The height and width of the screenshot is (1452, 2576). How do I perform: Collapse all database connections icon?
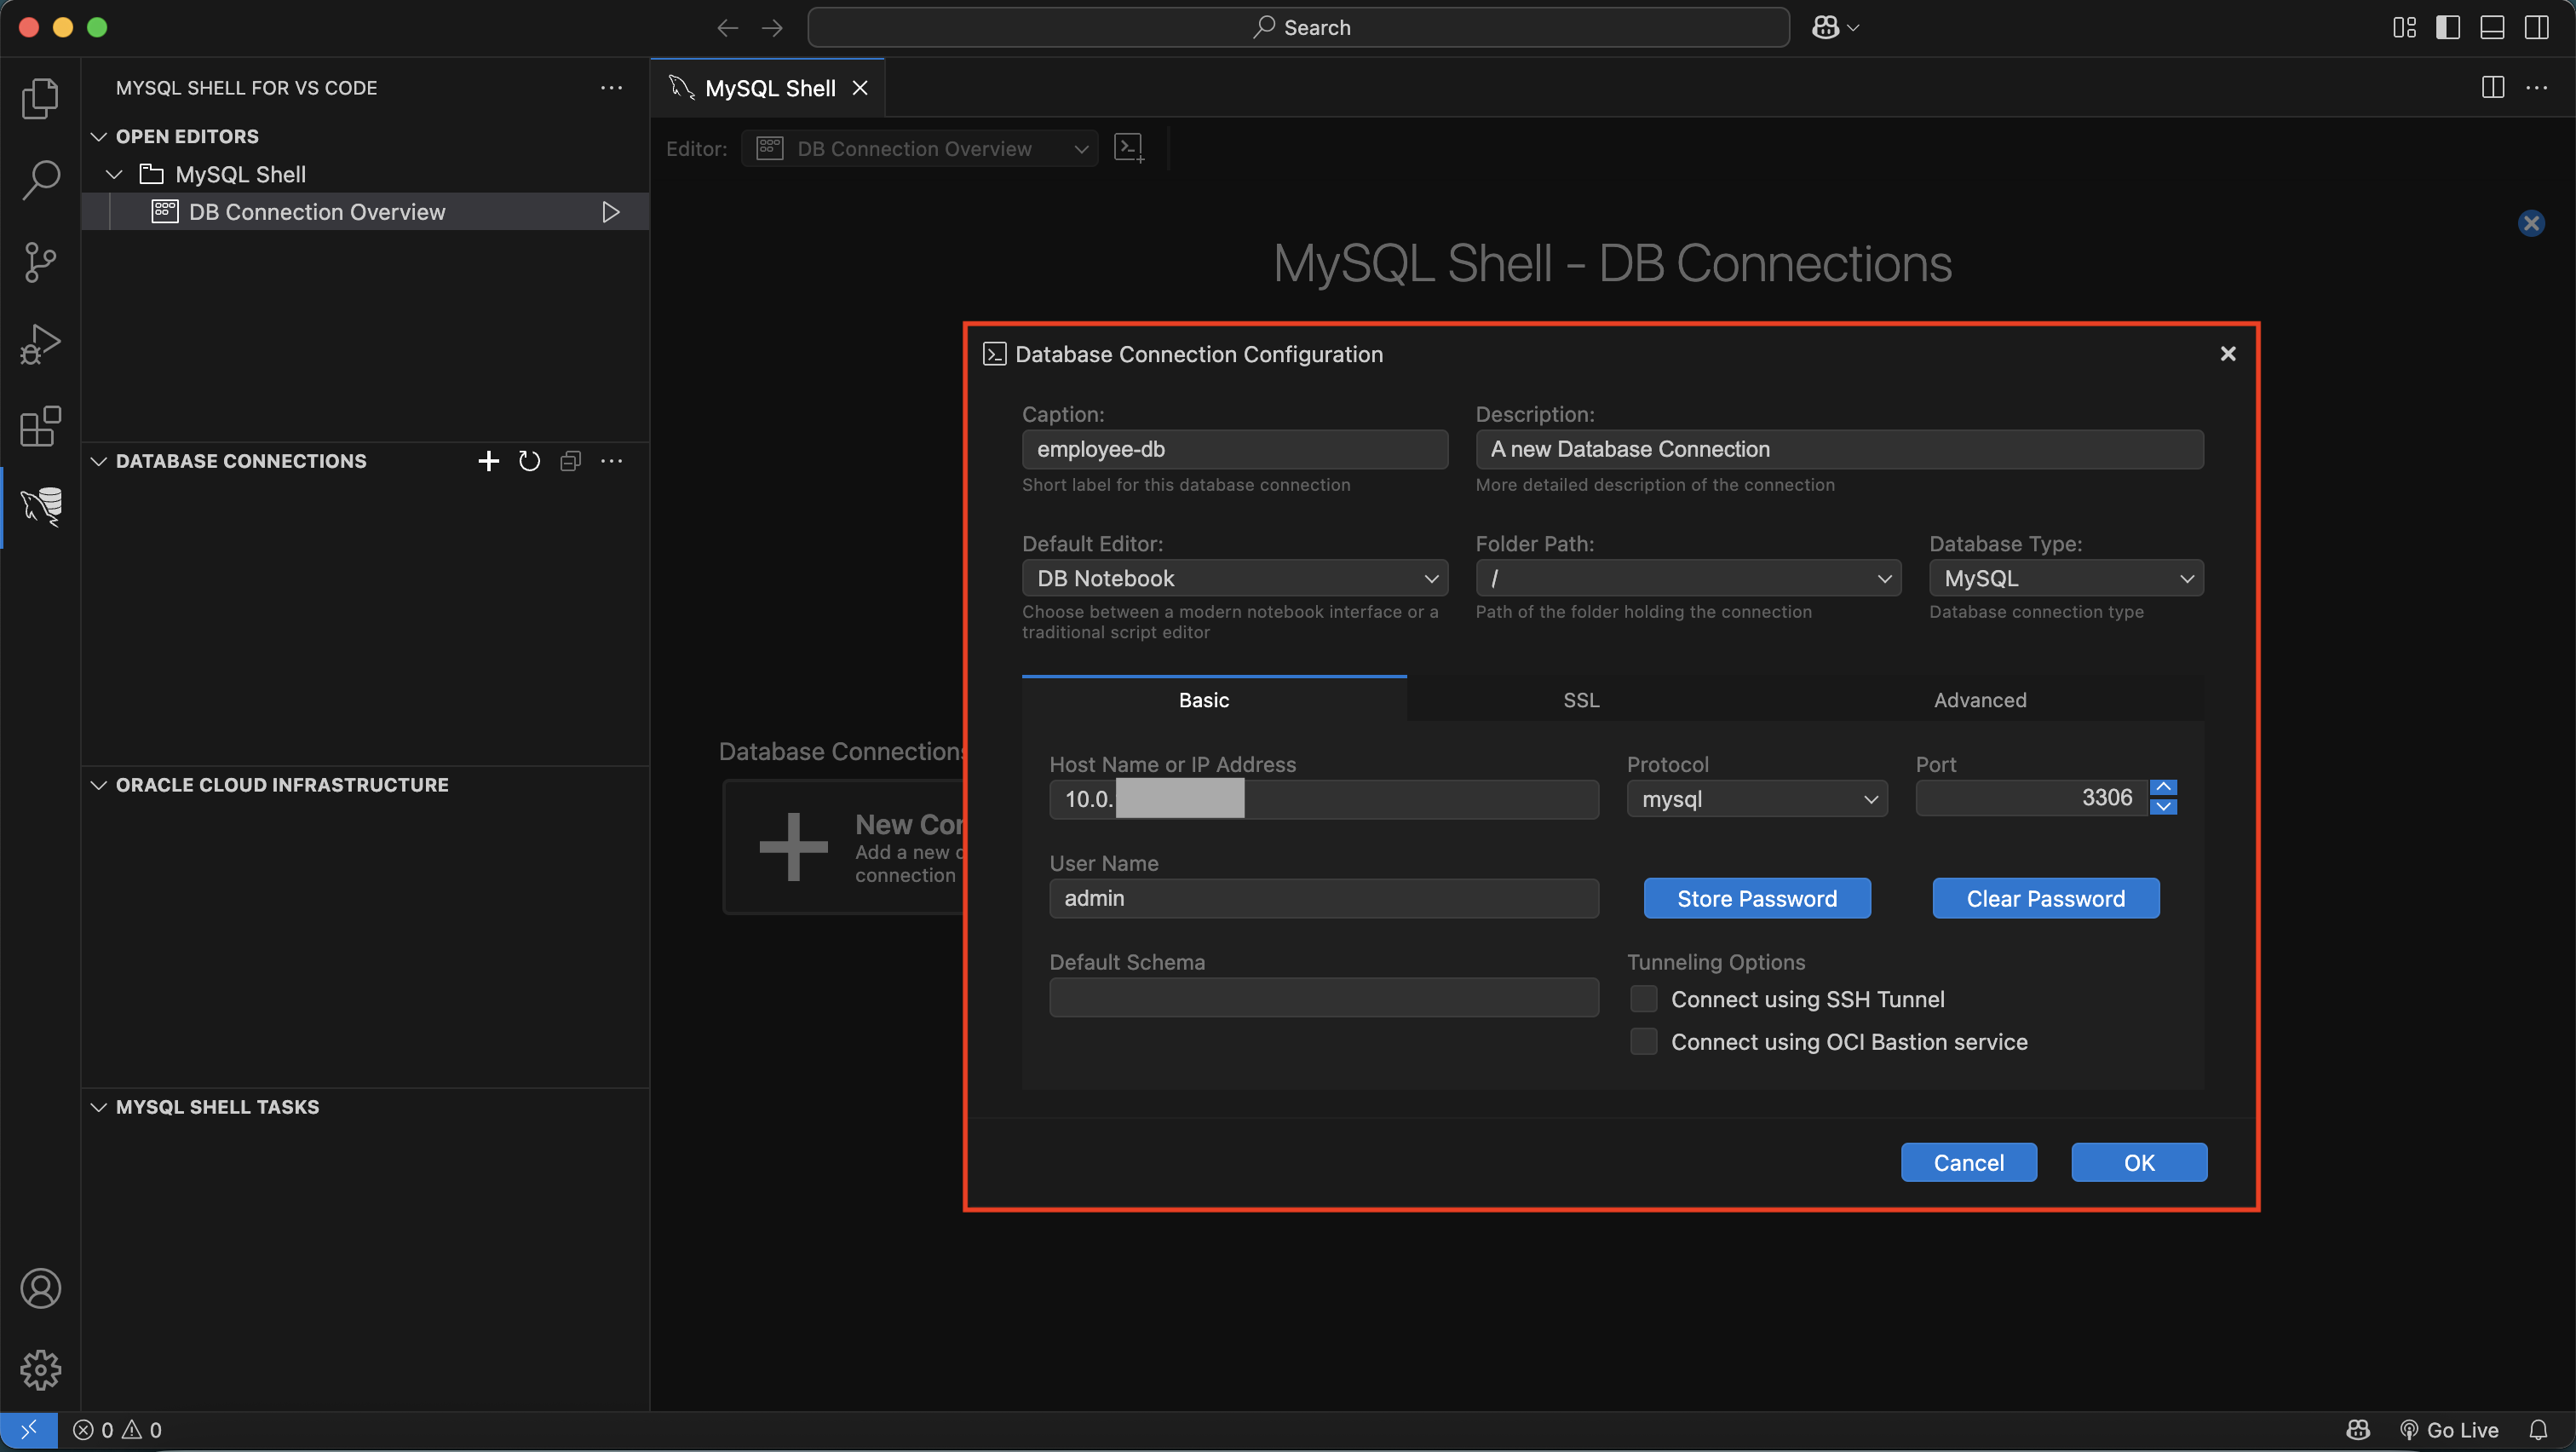click(x=570, y=461)
